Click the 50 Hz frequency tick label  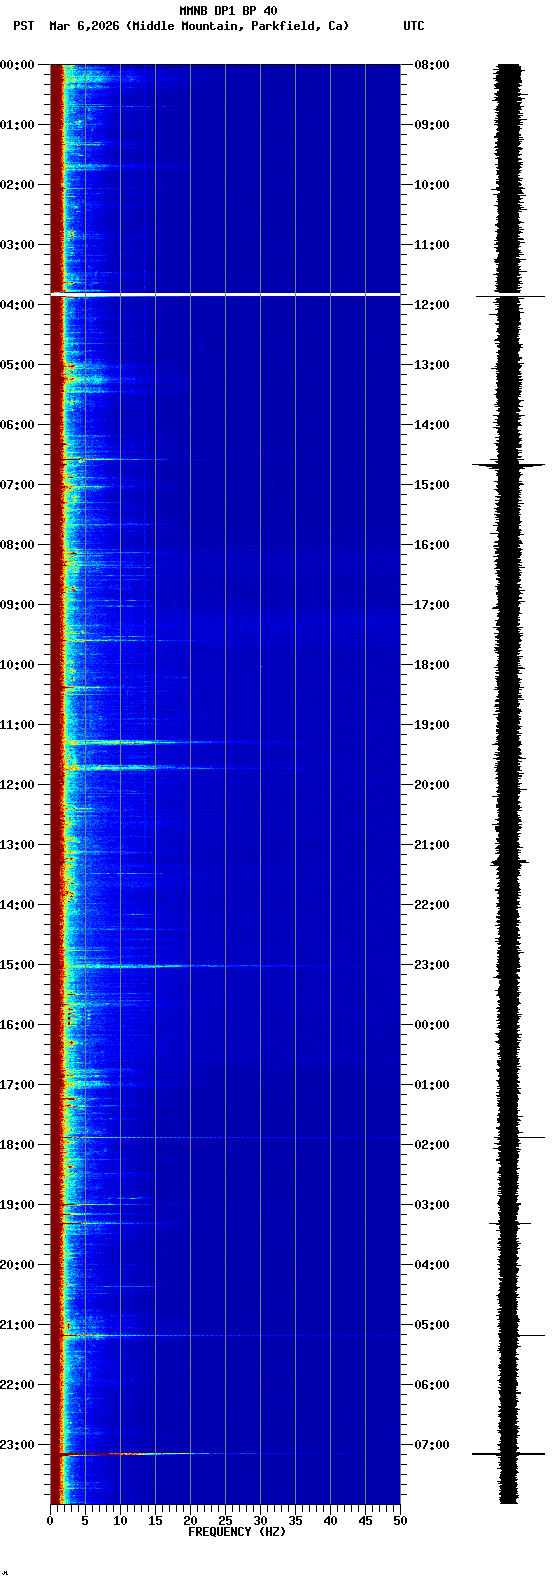coord(400,1521)
